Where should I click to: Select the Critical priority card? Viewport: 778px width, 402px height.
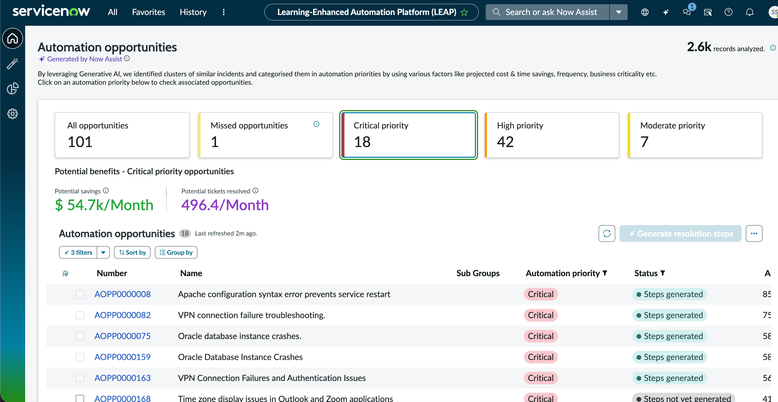coord(409,135)
